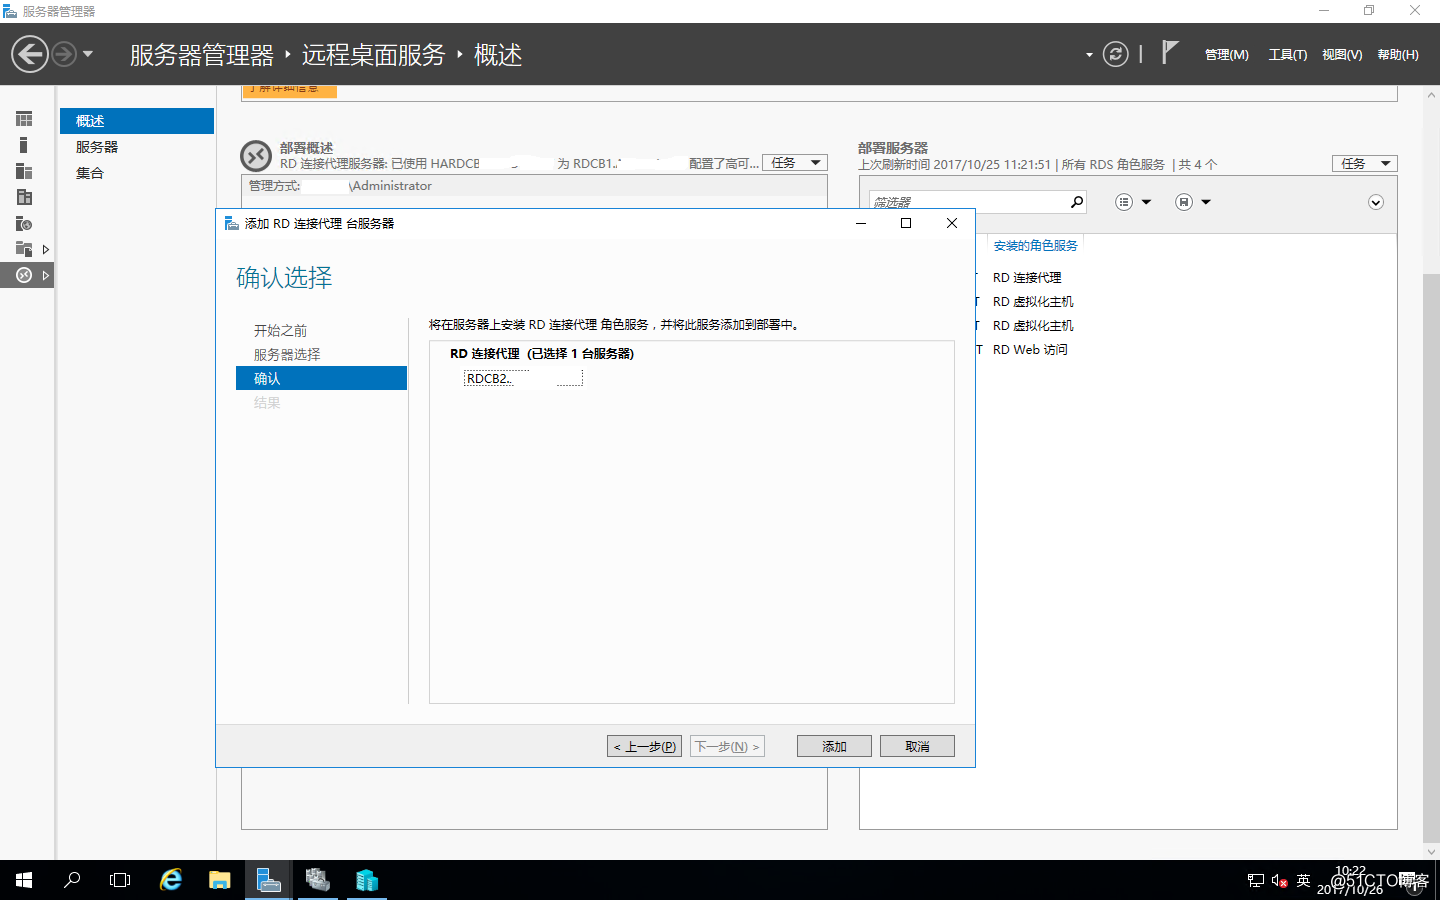Viewport: 1440px width, 900px height.
Task: Open the last taskbar server app icon
Action: [367, 880]
